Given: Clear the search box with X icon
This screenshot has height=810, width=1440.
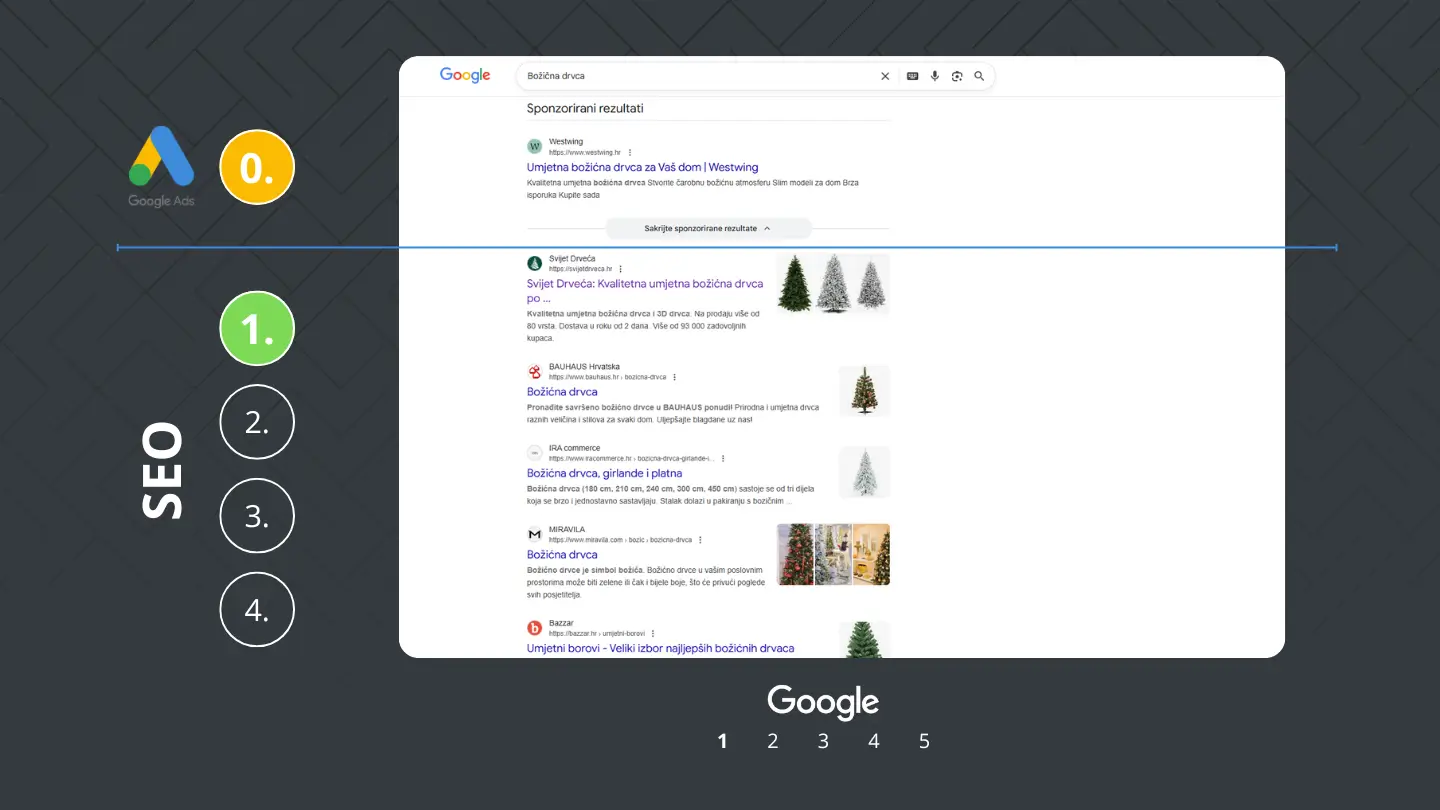Looking at the screenshot, I should click(884, 76).
